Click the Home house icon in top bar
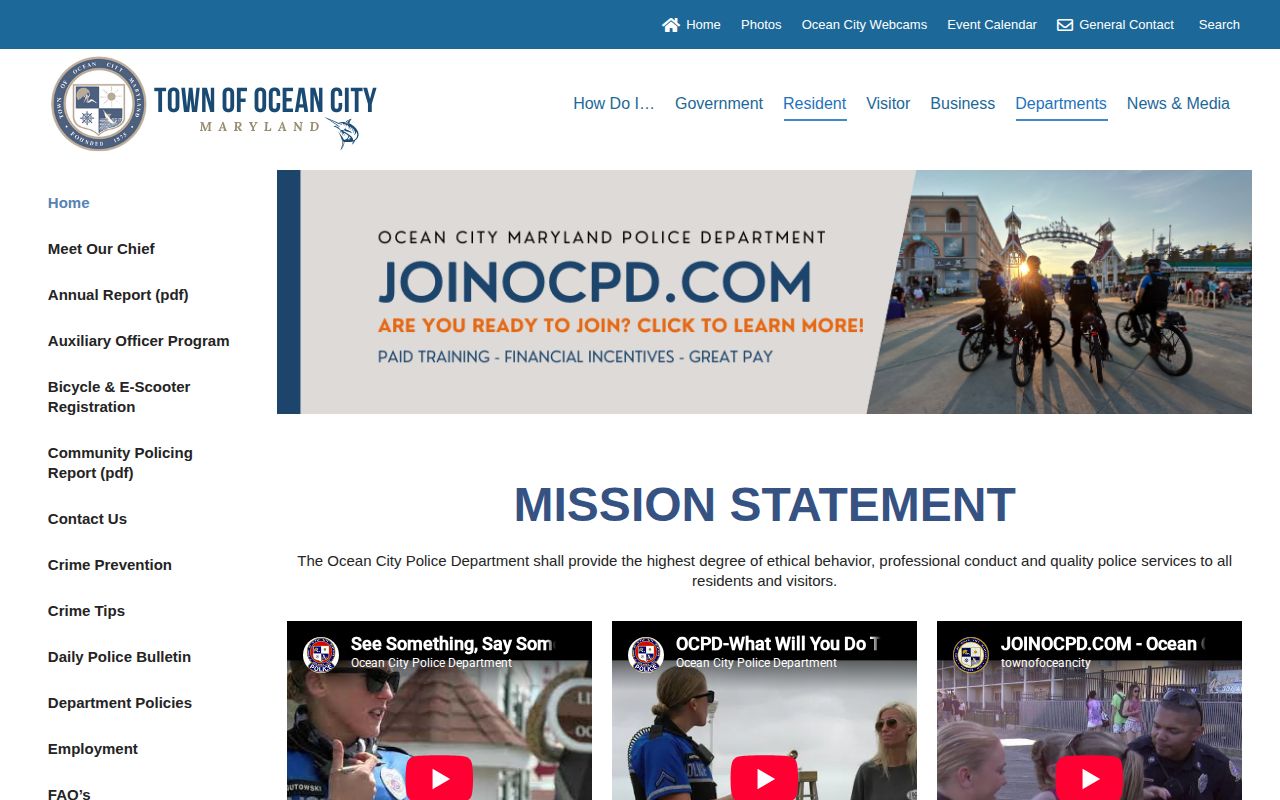Screen dimensions: 1280x800 tap(671, 25)
